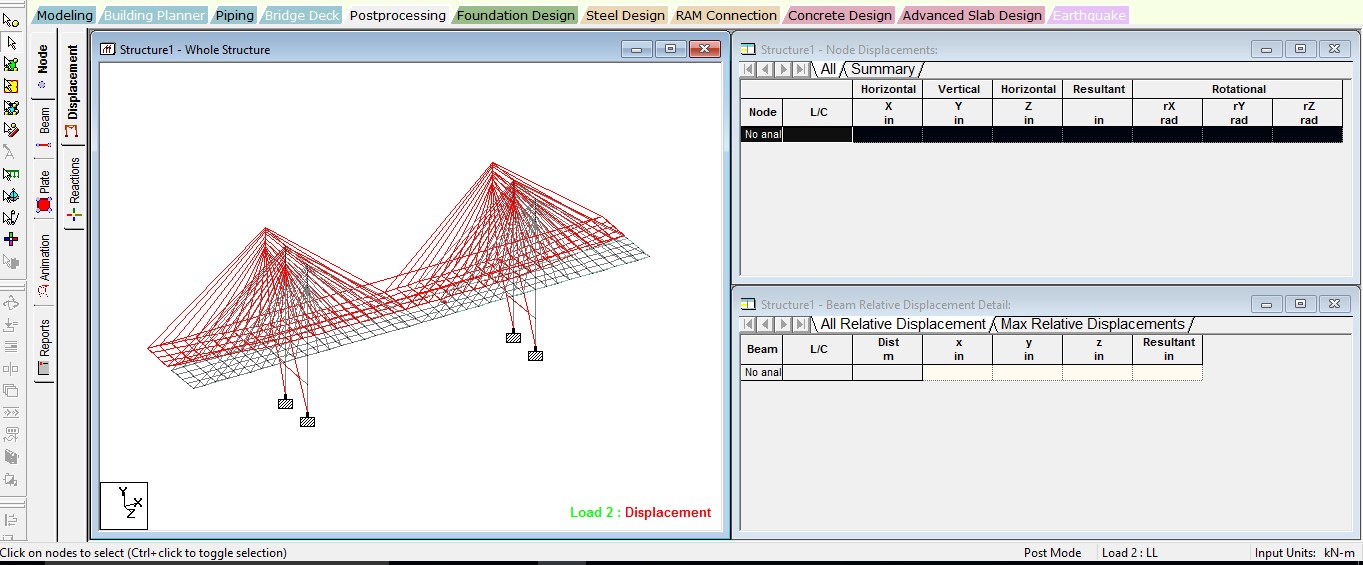Open the Max Relative Displacements tab

(x=1092, y=324)
